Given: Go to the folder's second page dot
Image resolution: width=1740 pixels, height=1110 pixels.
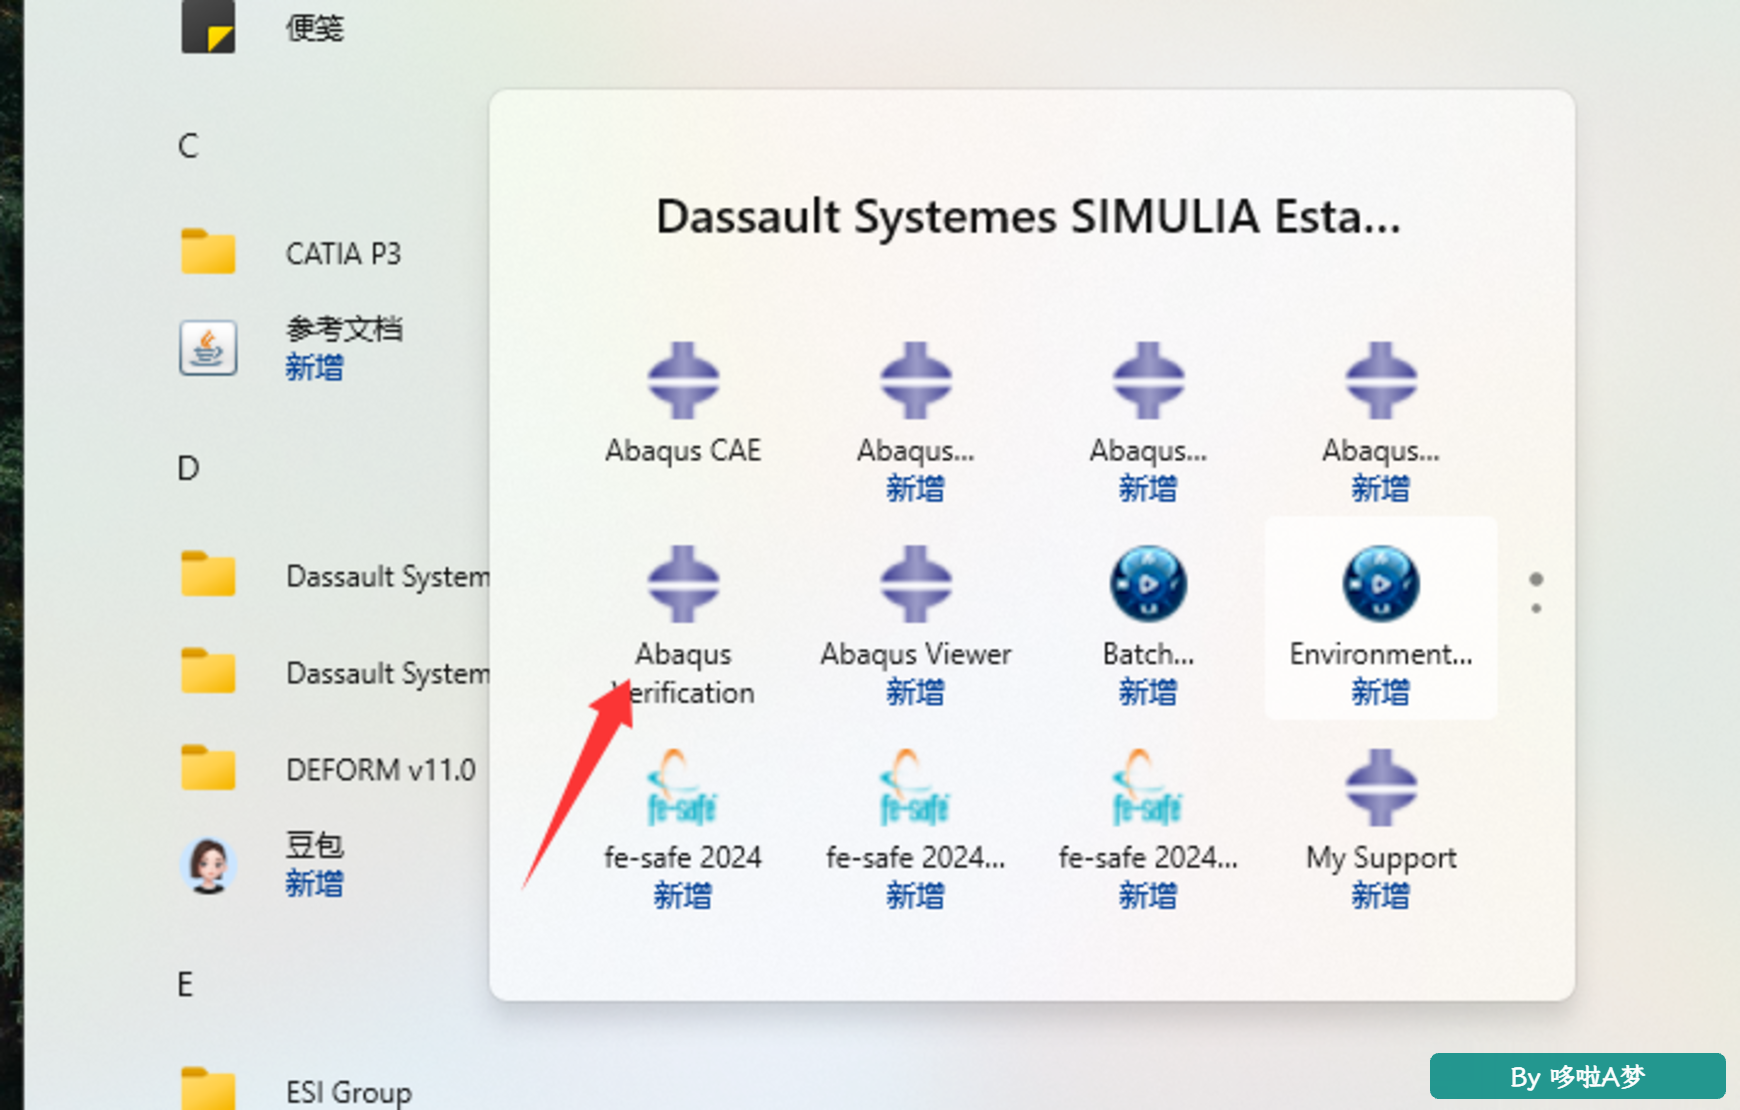Looking at the screenshot, I should click(1536, 608).
